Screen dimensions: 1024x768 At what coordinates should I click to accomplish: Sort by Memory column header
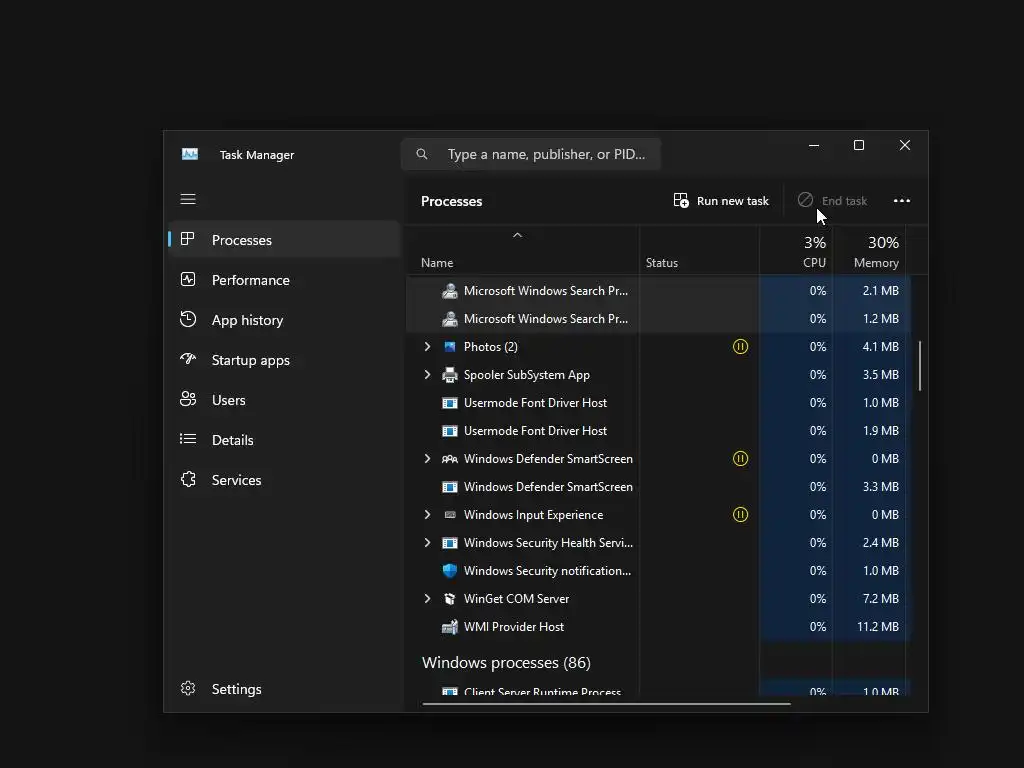point(869,252)
